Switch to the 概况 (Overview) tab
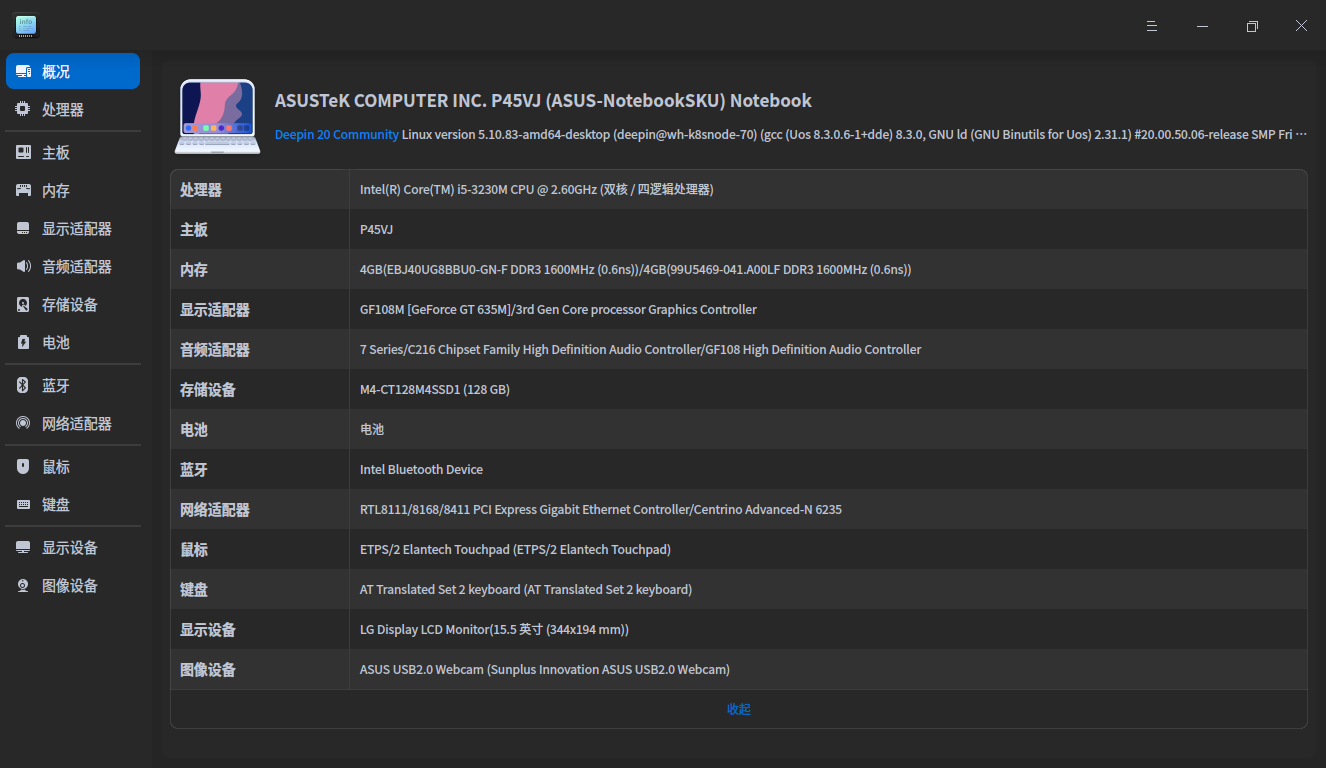 point(72,70)
